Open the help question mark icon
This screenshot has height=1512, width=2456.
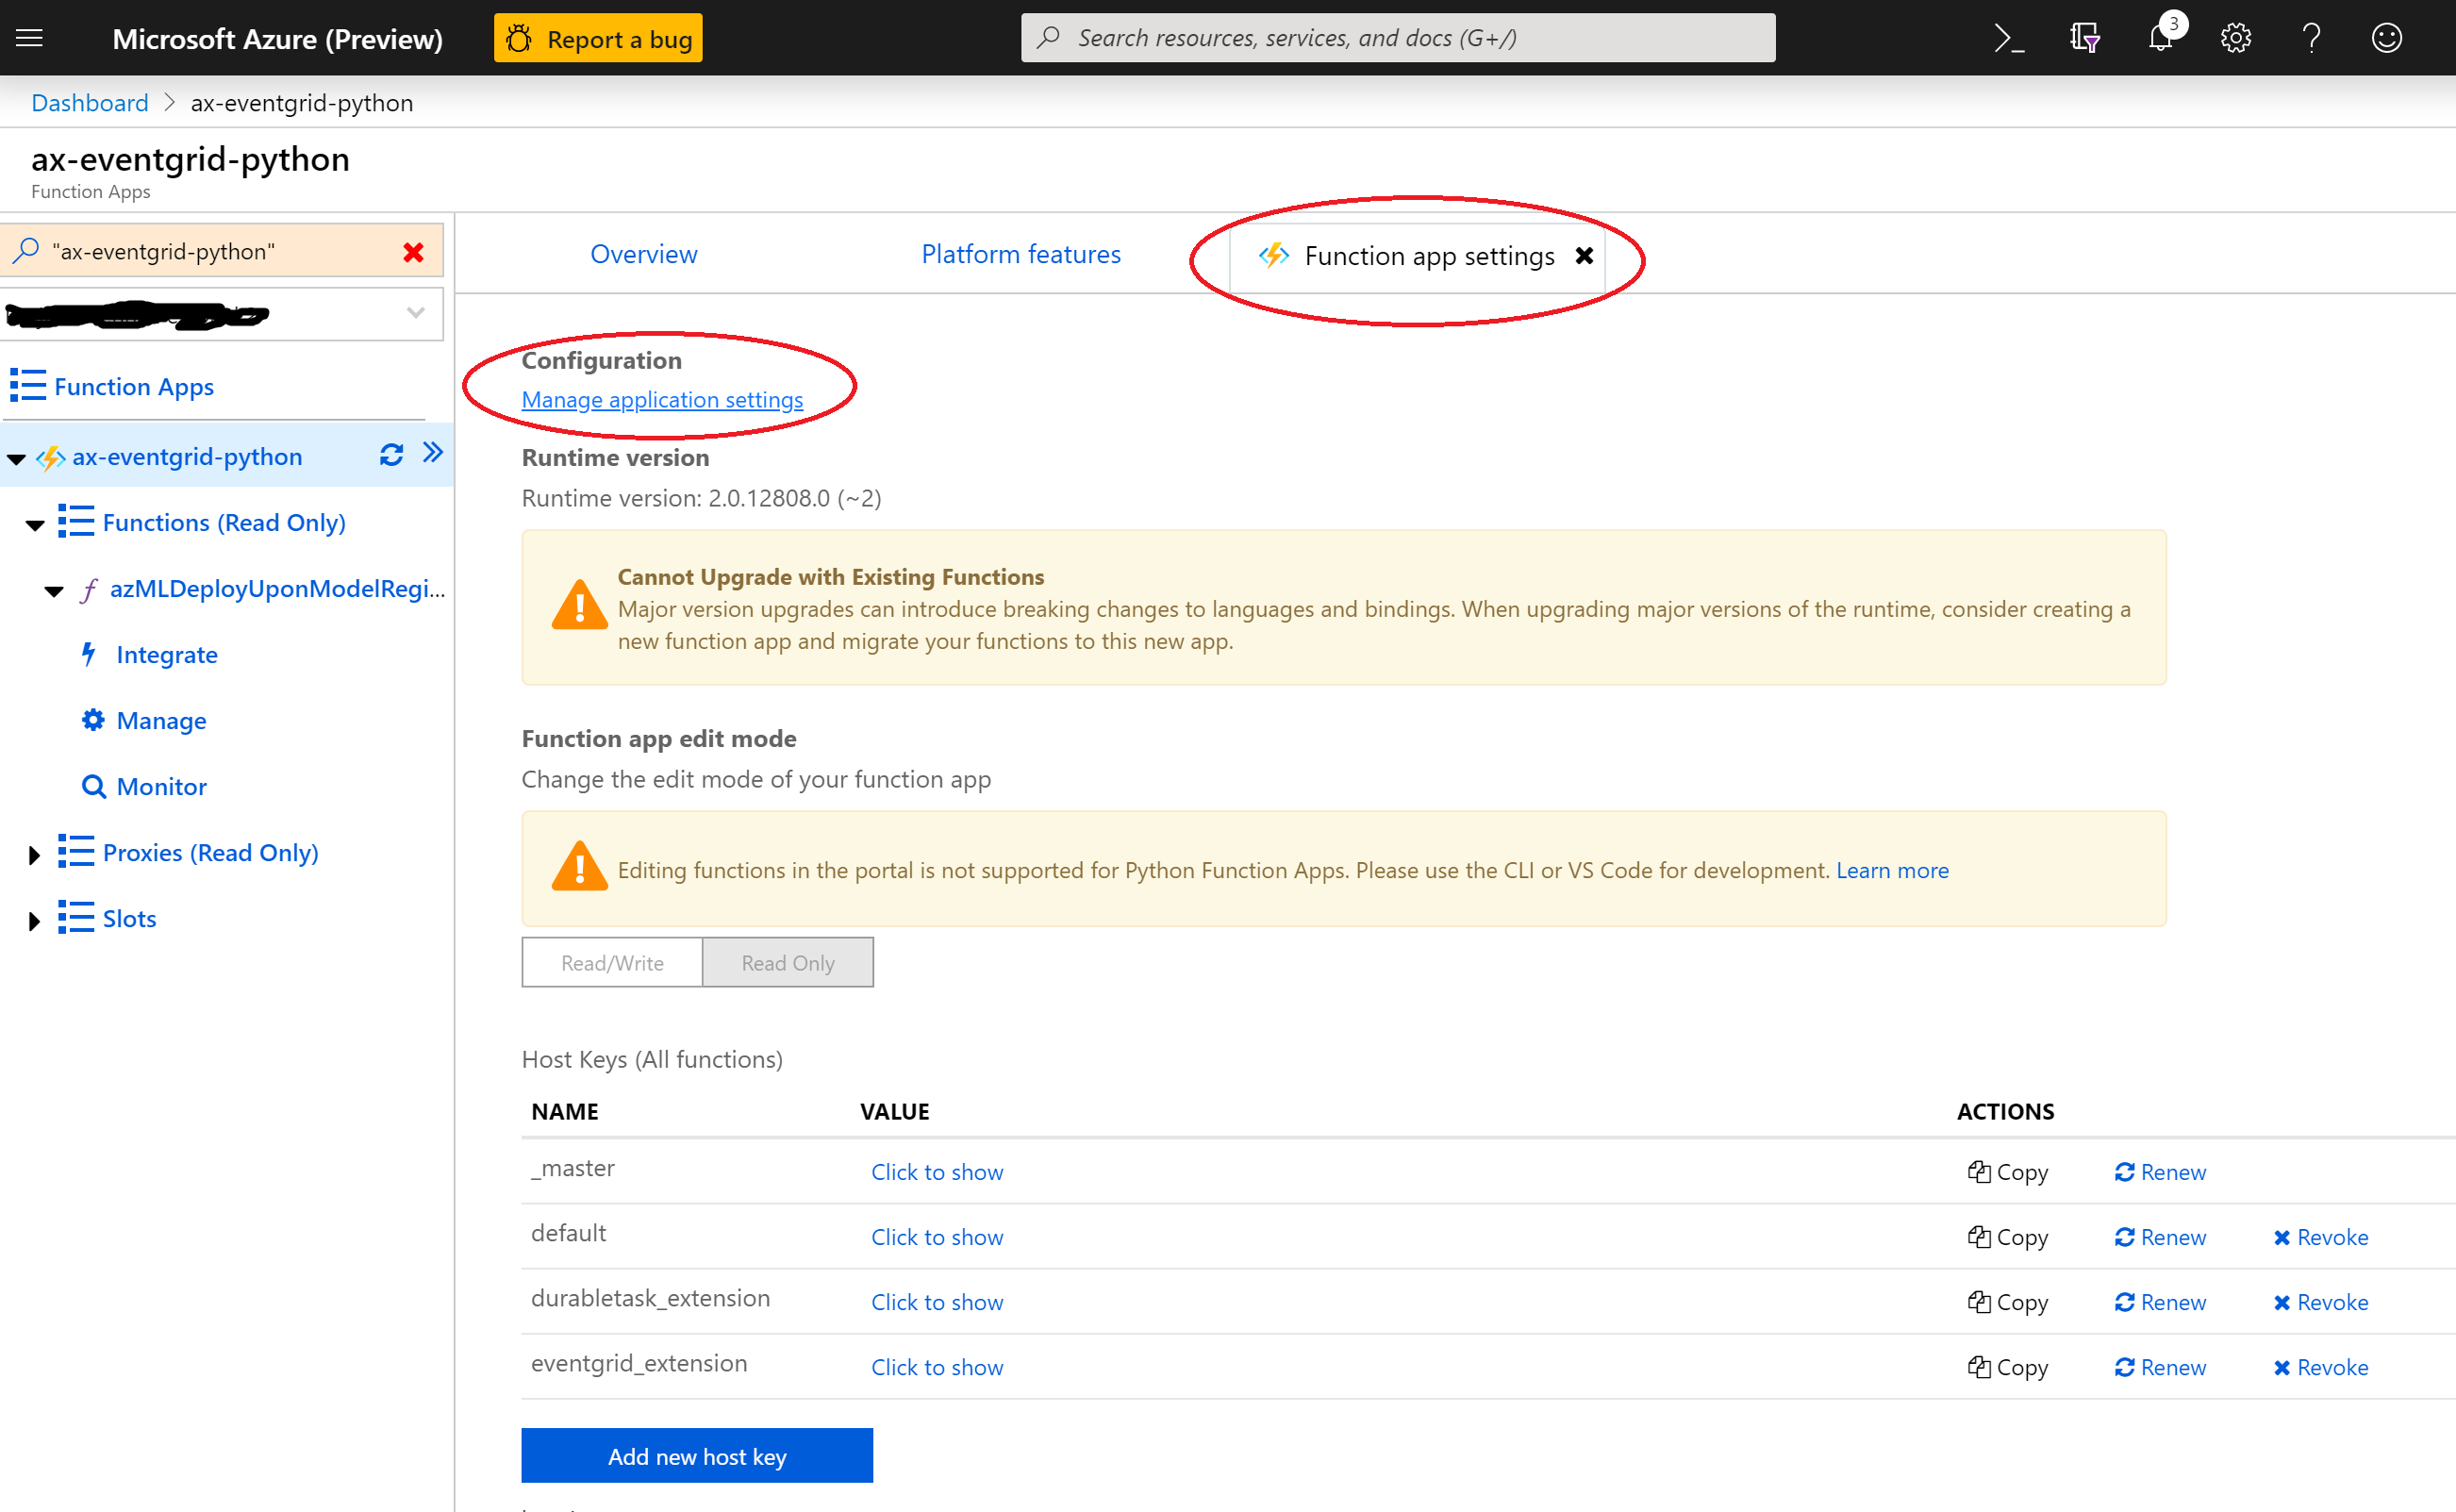click(2311, 38)
